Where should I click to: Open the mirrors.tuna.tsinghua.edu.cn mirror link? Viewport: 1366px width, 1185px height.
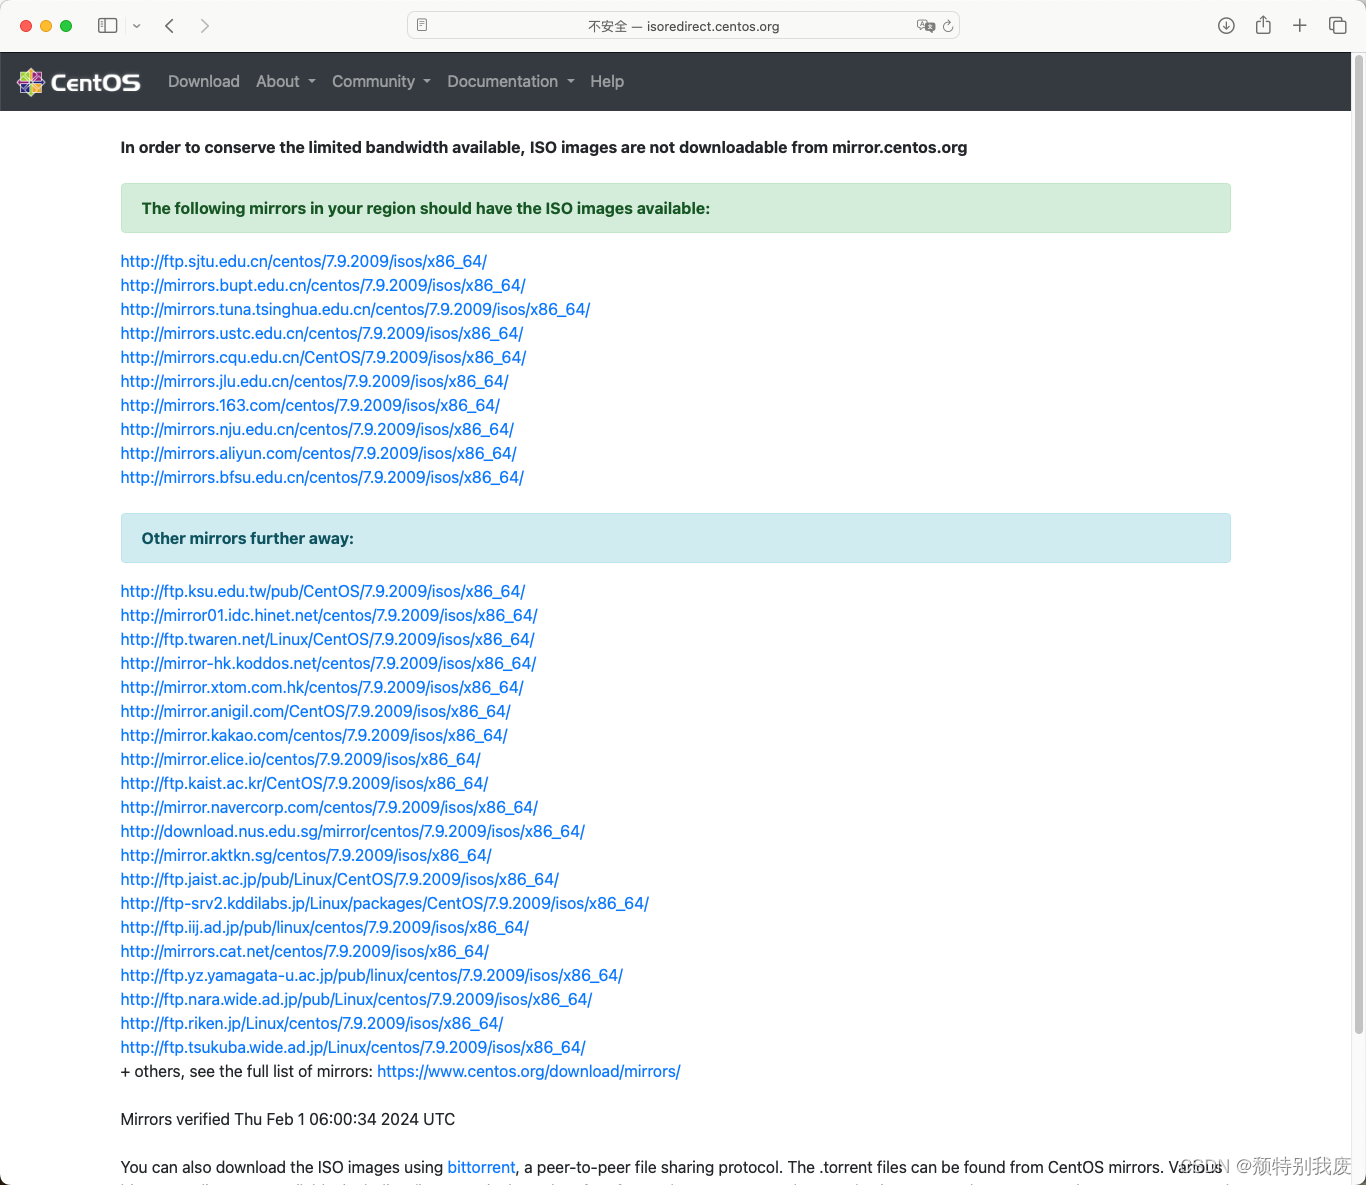[355, 309]
